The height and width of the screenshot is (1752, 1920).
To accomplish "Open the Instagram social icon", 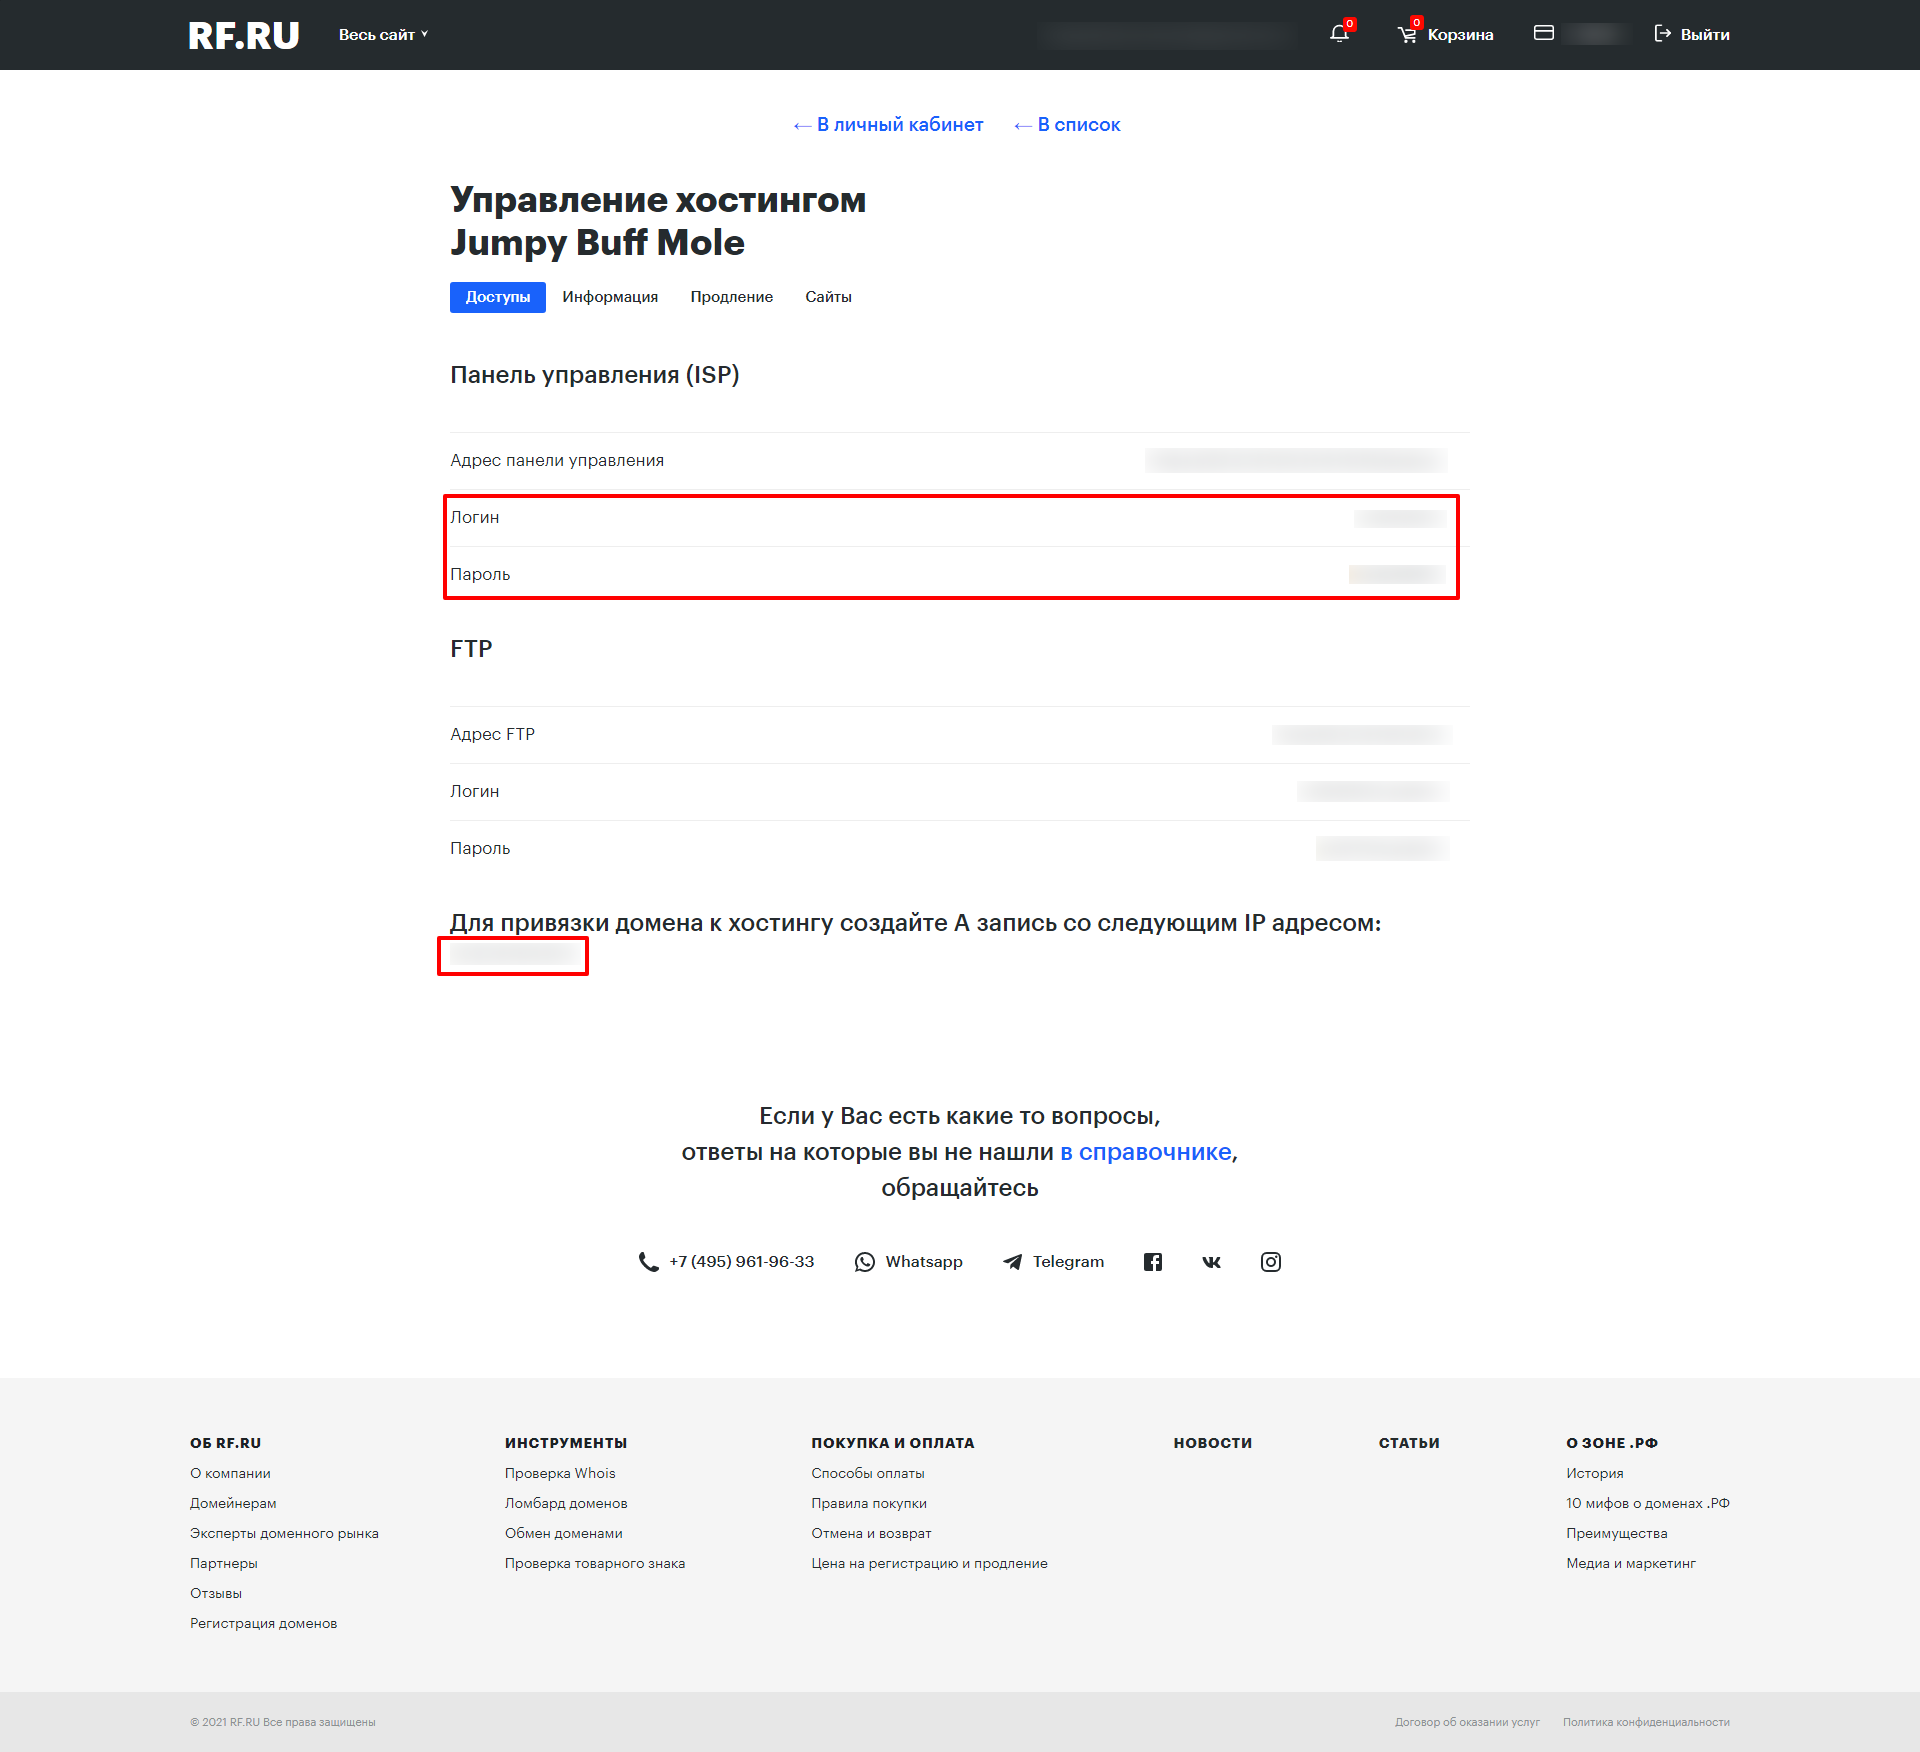I will pyautogui.click(x=1270, y=1262).
